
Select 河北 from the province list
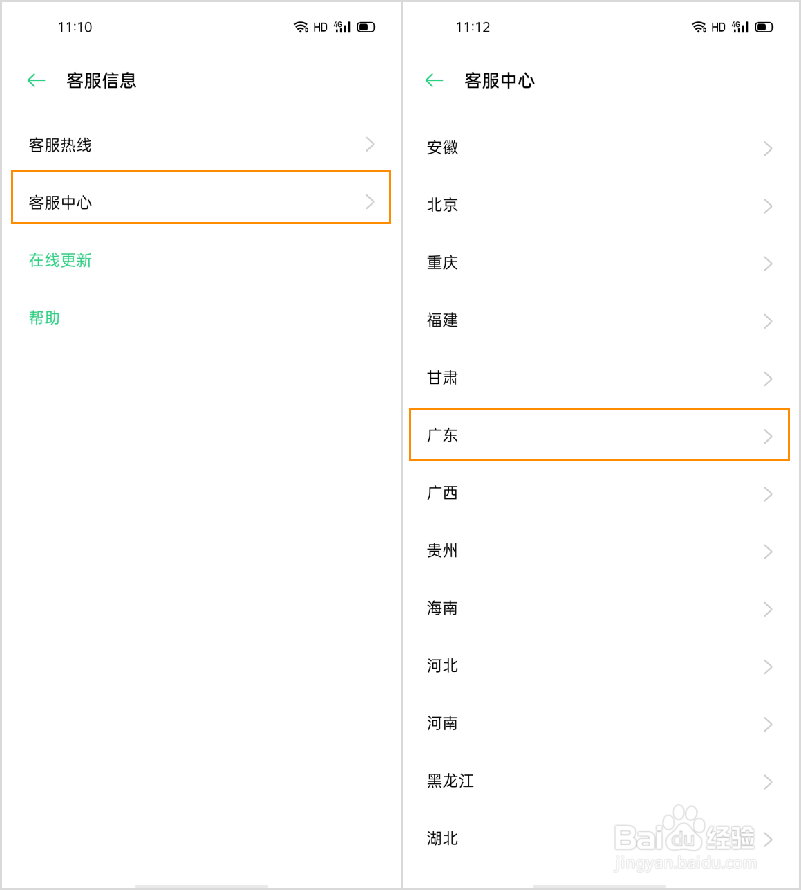pyautogui.click(x=599, y=666)
